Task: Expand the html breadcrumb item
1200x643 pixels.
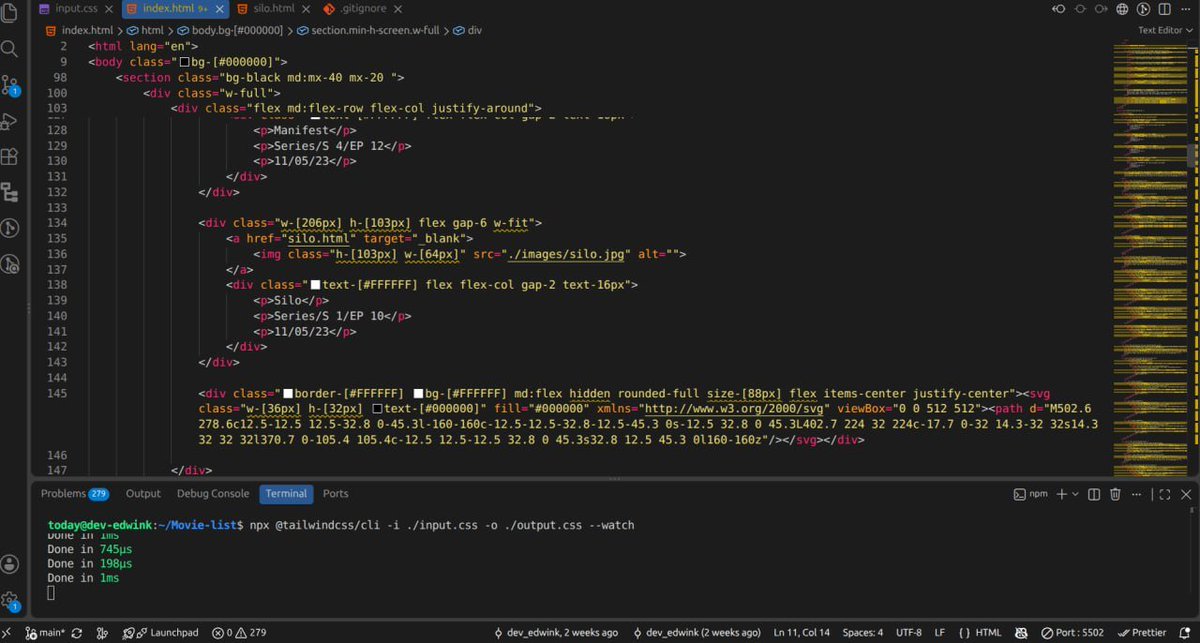Action: pos(145,30)
